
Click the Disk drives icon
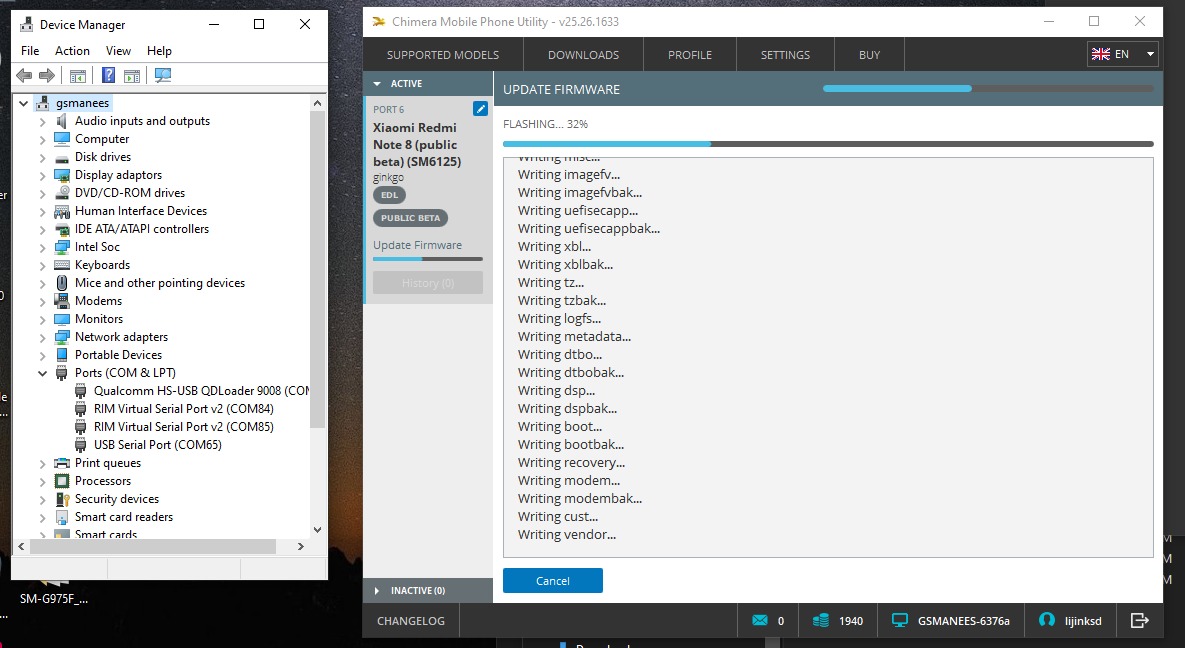click(x=62, y=157)
